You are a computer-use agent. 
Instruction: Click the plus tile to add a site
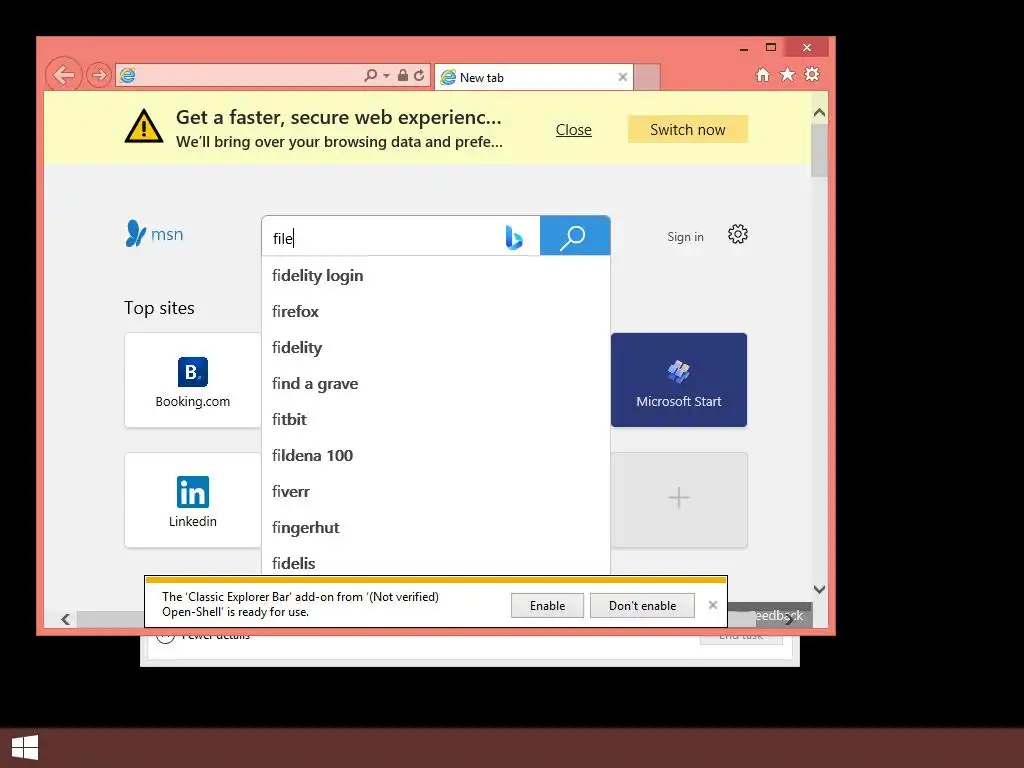coord(679,500)
